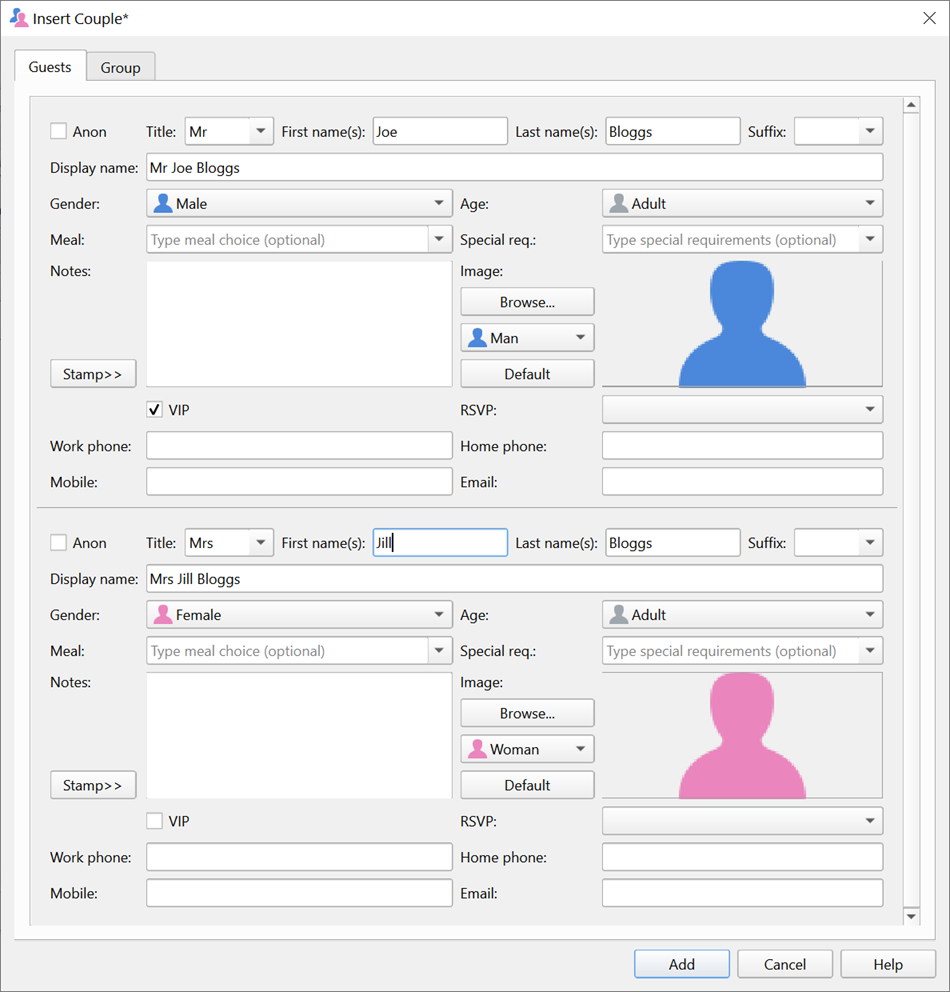Viewport: 950px width, 992px height.
Task: Open the Male gender dropdown
Action: click(299, 203)
